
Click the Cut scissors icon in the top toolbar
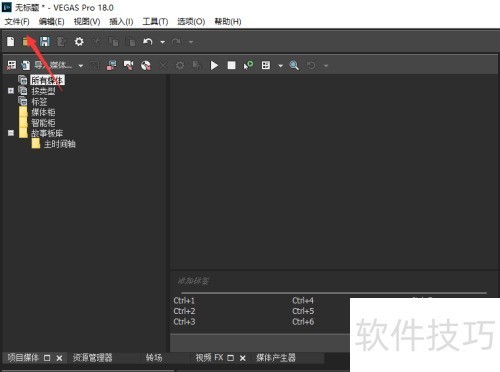point(97,42)
